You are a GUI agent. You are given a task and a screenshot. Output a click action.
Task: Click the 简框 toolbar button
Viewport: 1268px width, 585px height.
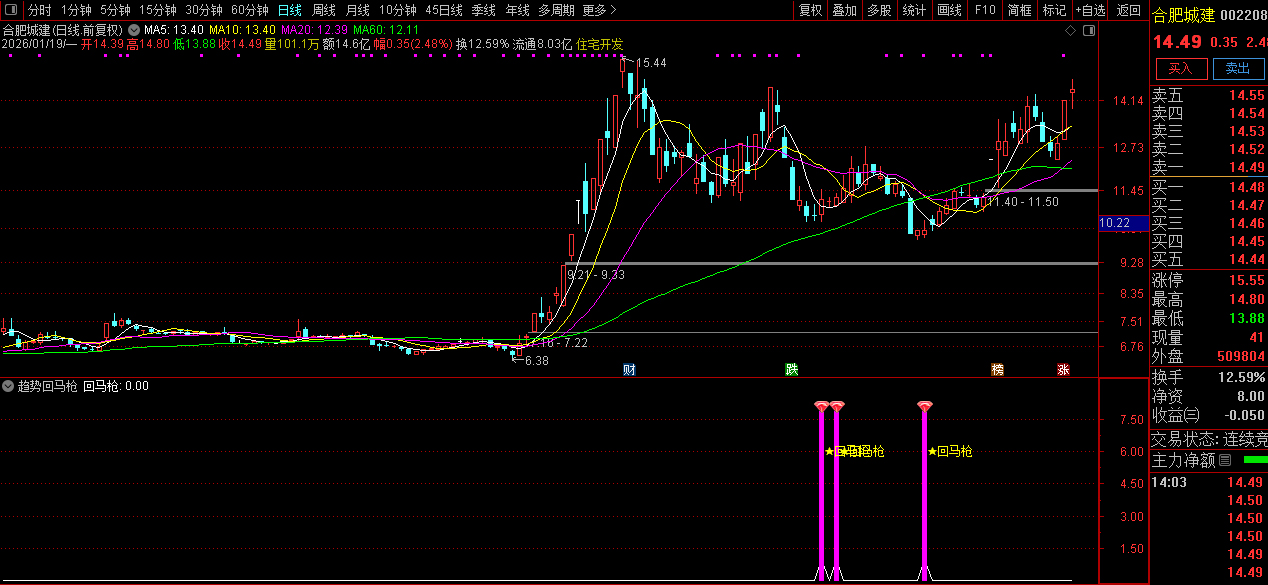[1020, 10]
